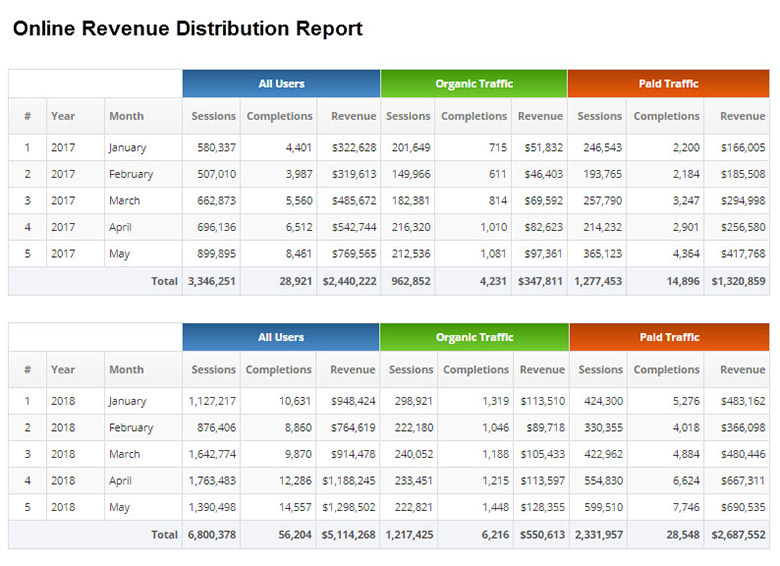This screenshot has height=566, width=780.
Task: Click April 2017 sessions value 696,136
Action: pos(214,228)
